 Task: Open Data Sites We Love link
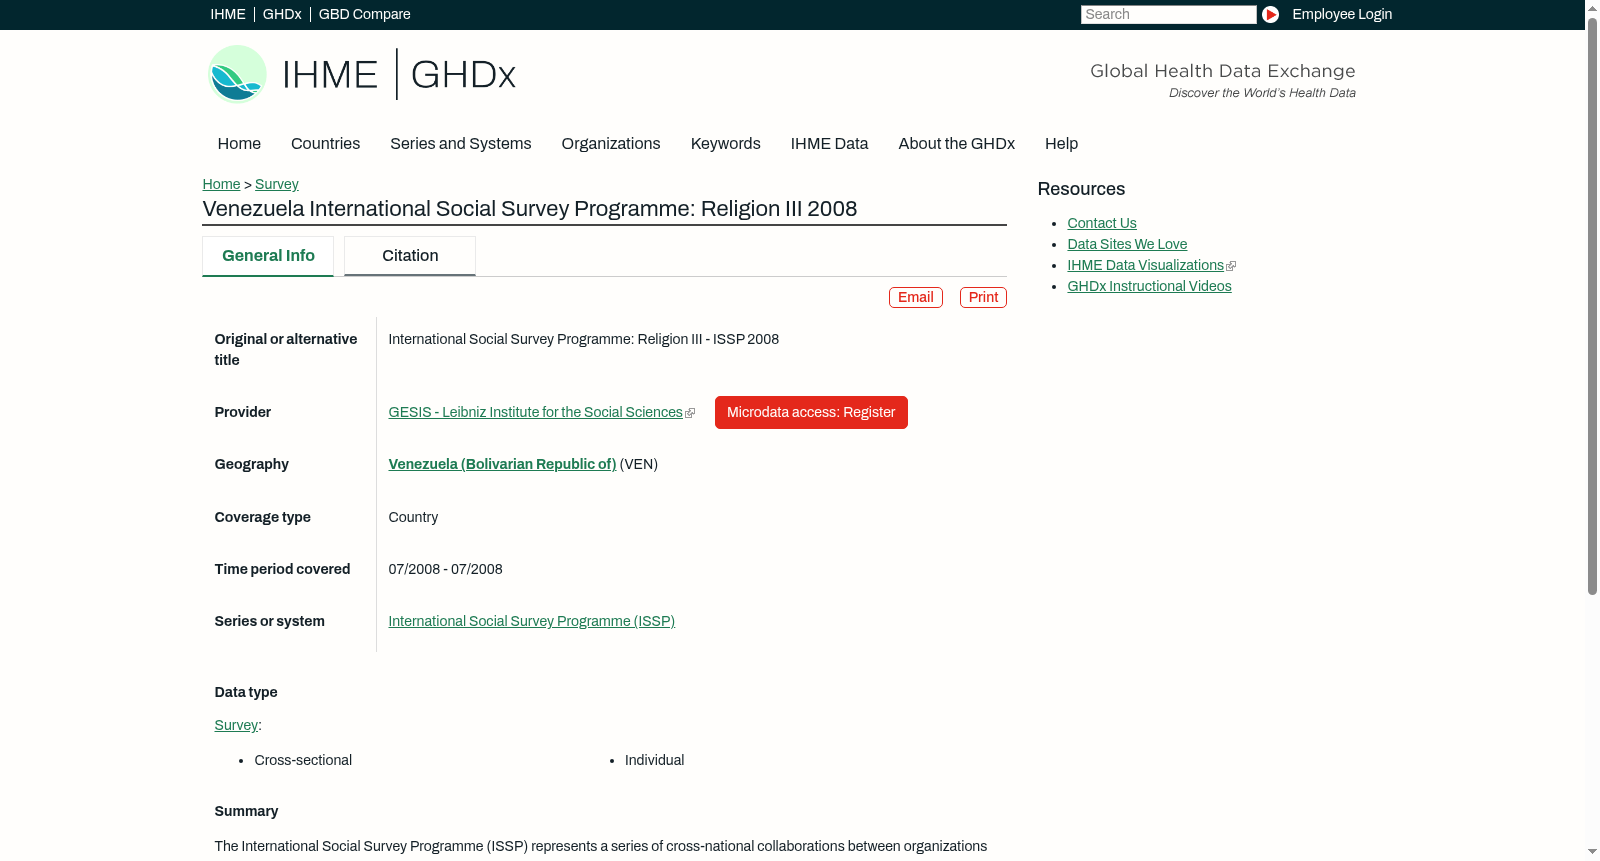point(1127,245)
